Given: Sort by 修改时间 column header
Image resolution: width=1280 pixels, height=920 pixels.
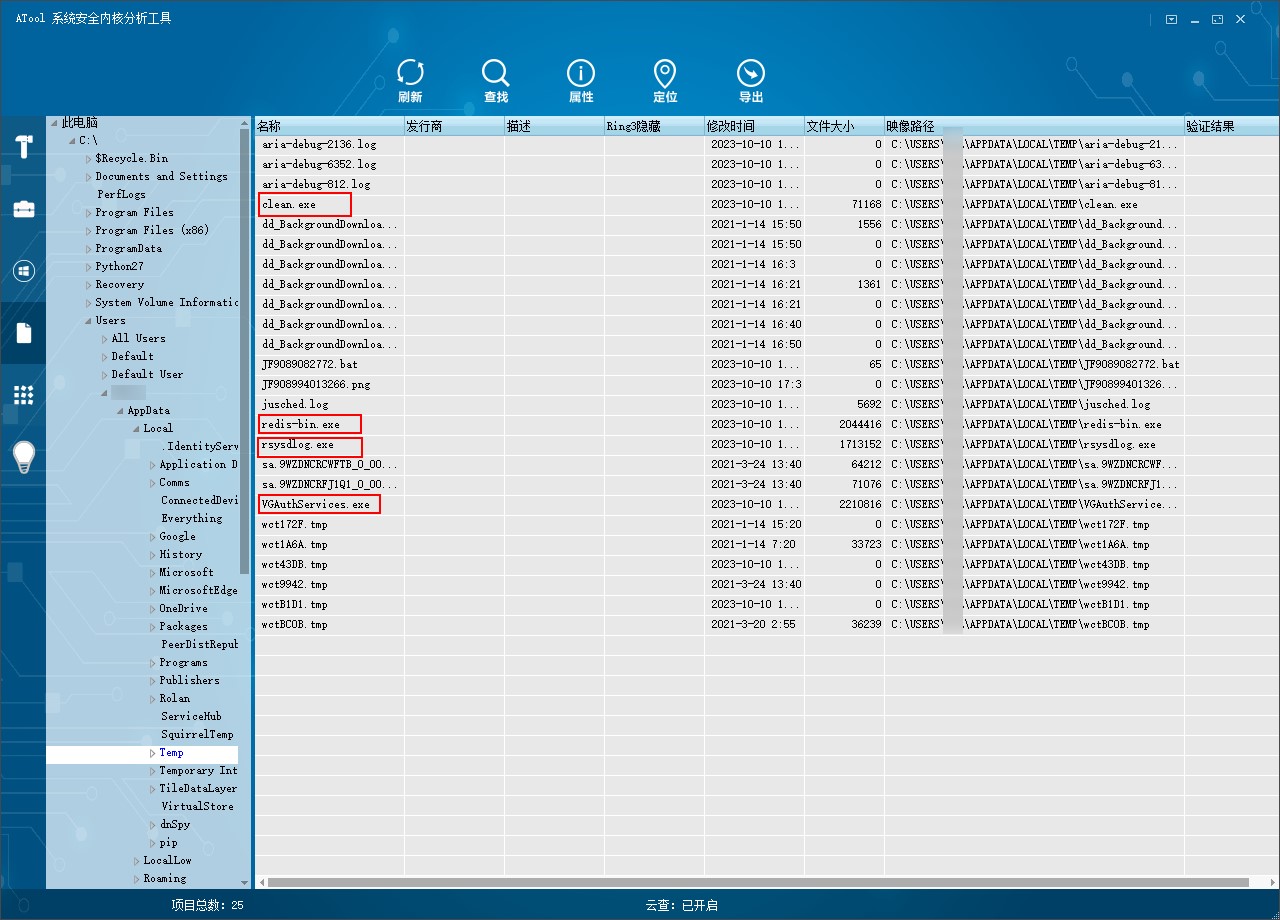Looking at the screenshot, I should coord(754,126).
